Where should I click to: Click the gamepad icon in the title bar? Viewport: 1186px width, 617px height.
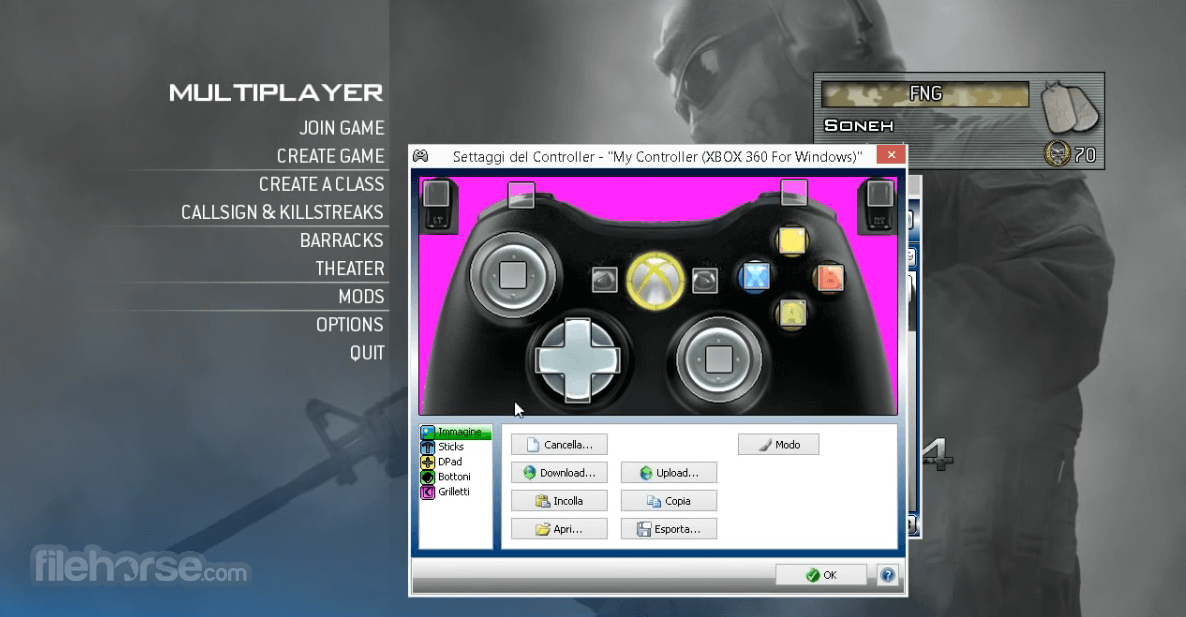click(421, 156)
